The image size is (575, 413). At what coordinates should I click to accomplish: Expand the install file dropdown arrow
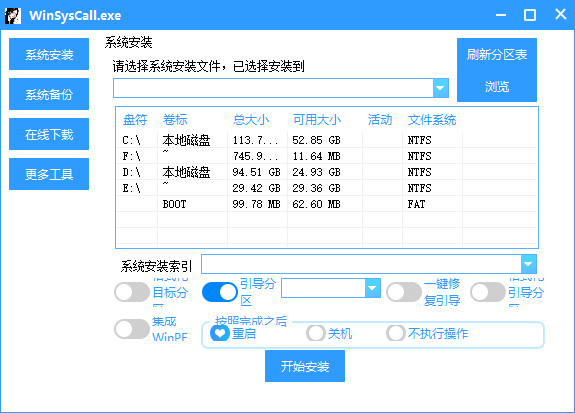click(x=440, y=88)
